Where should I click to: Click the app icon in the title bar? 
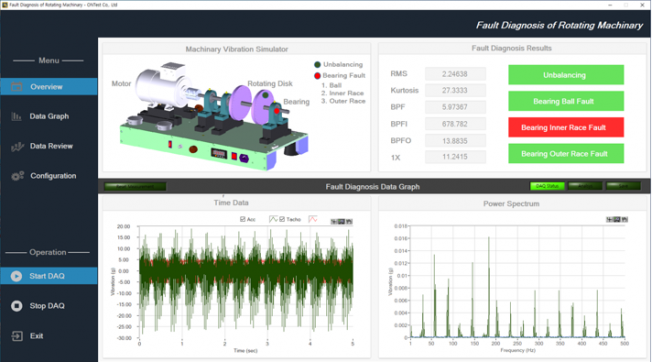click(5, 5)
